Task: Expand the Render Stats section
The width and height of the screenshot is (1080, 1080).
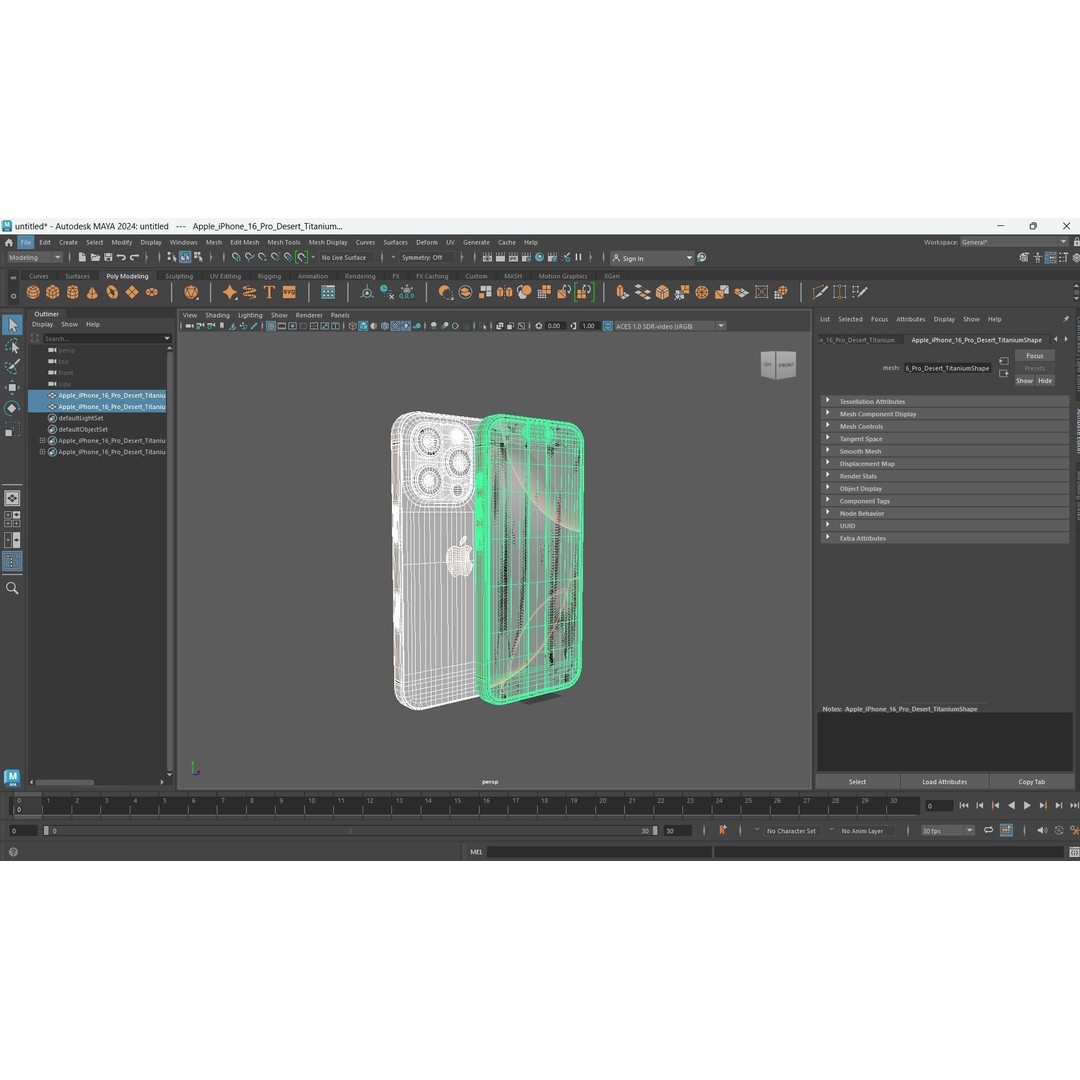Action: click(x=944, y=476)
